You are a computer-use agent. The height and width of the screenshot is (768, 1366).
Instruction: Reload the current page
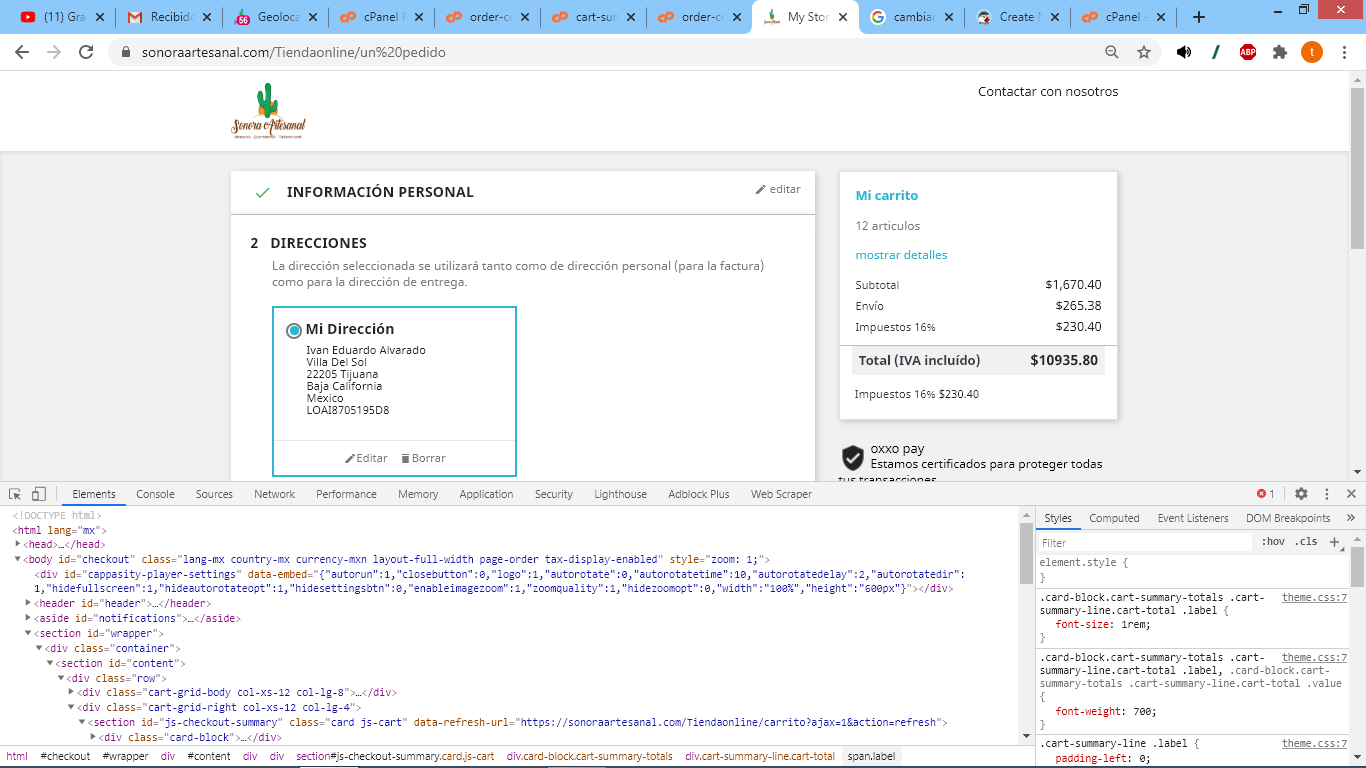point(86,52)
